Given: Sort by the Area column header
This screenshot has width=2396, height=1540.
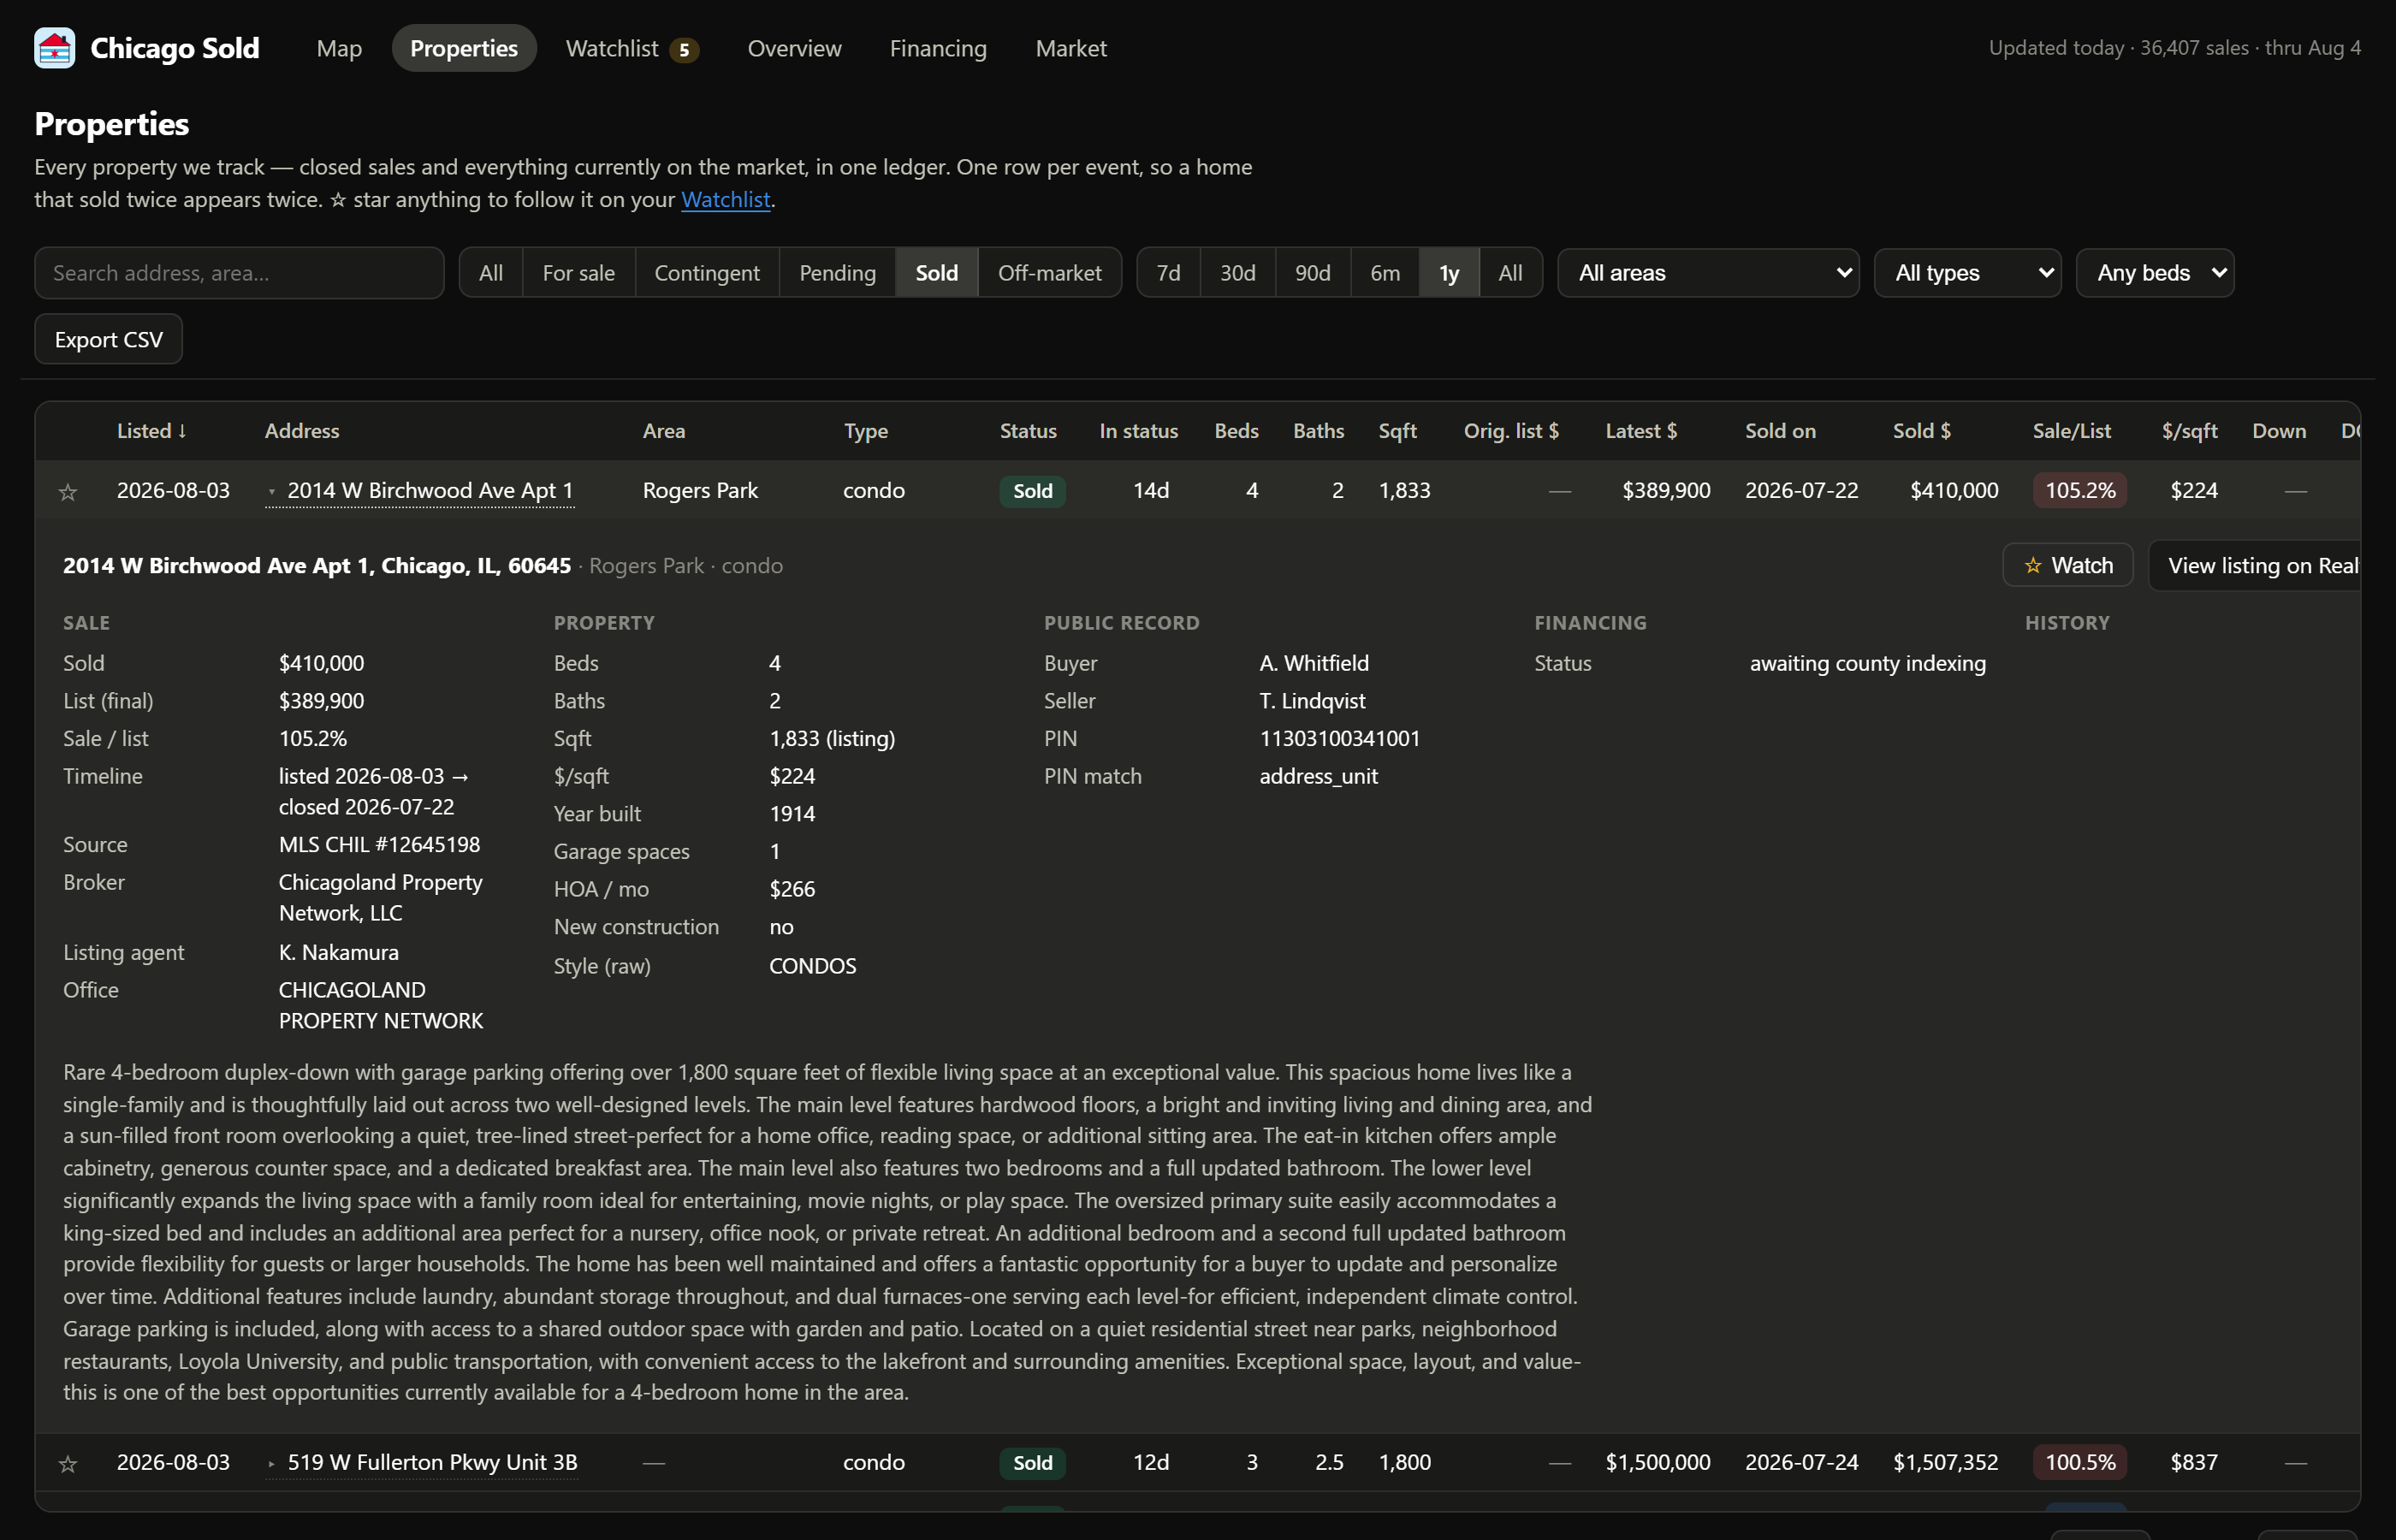Looking at the screenshot, I should pos(664,431).
